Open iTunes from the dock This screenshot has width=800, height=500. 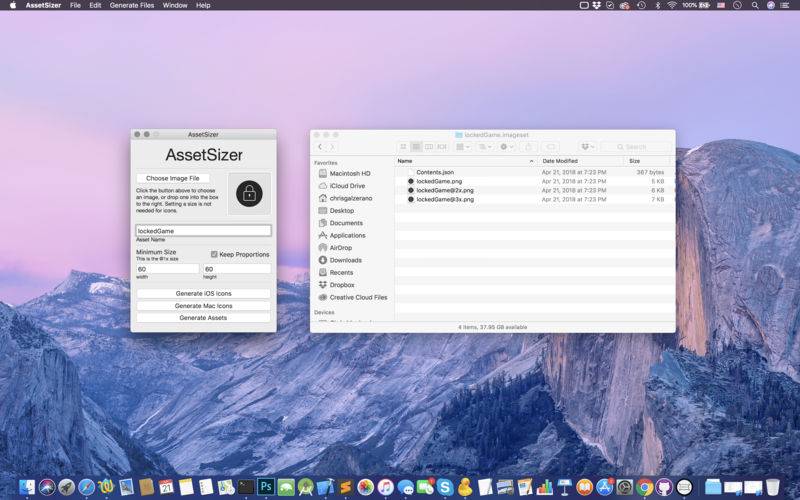(x=385, y=487)
